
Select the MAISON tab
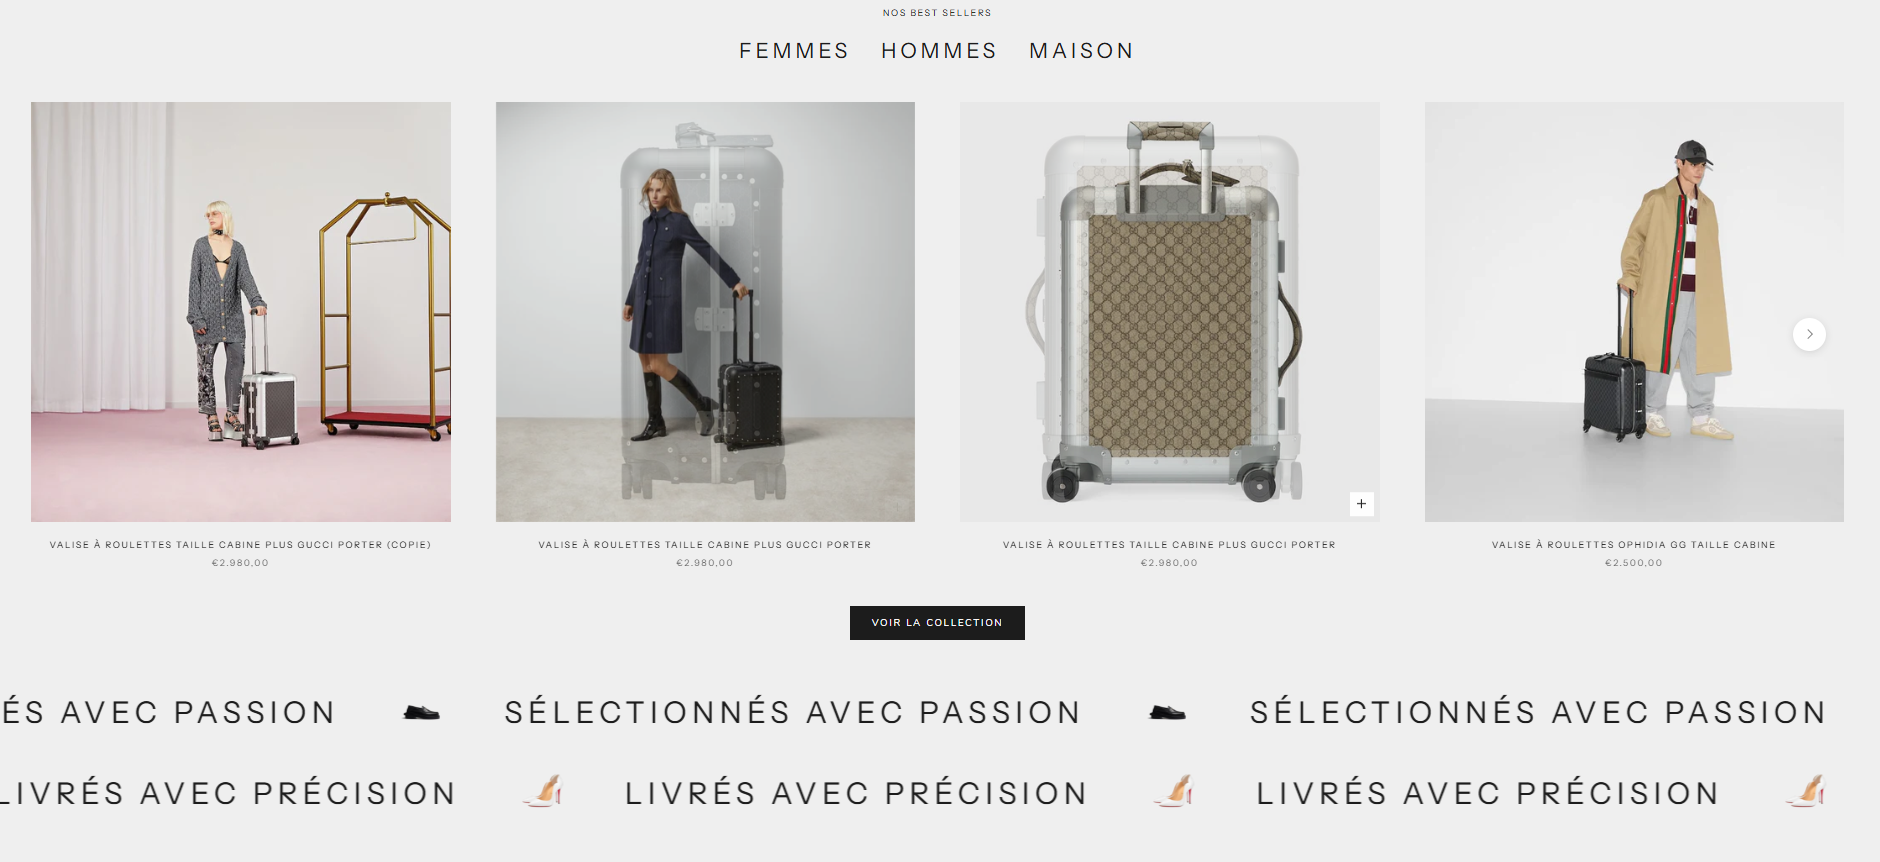tap(1082, 51)
